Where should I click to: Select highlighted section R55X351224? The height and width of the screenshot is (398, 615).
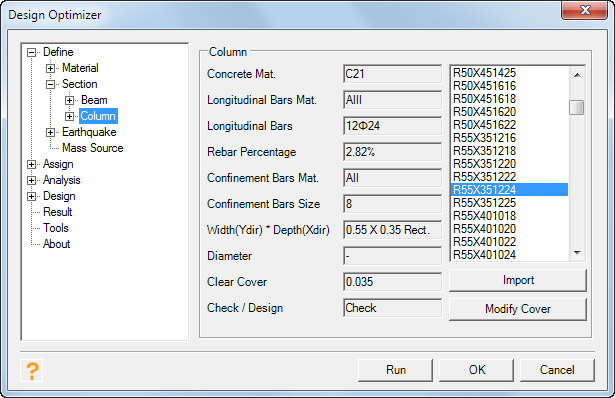coord(509,190)
